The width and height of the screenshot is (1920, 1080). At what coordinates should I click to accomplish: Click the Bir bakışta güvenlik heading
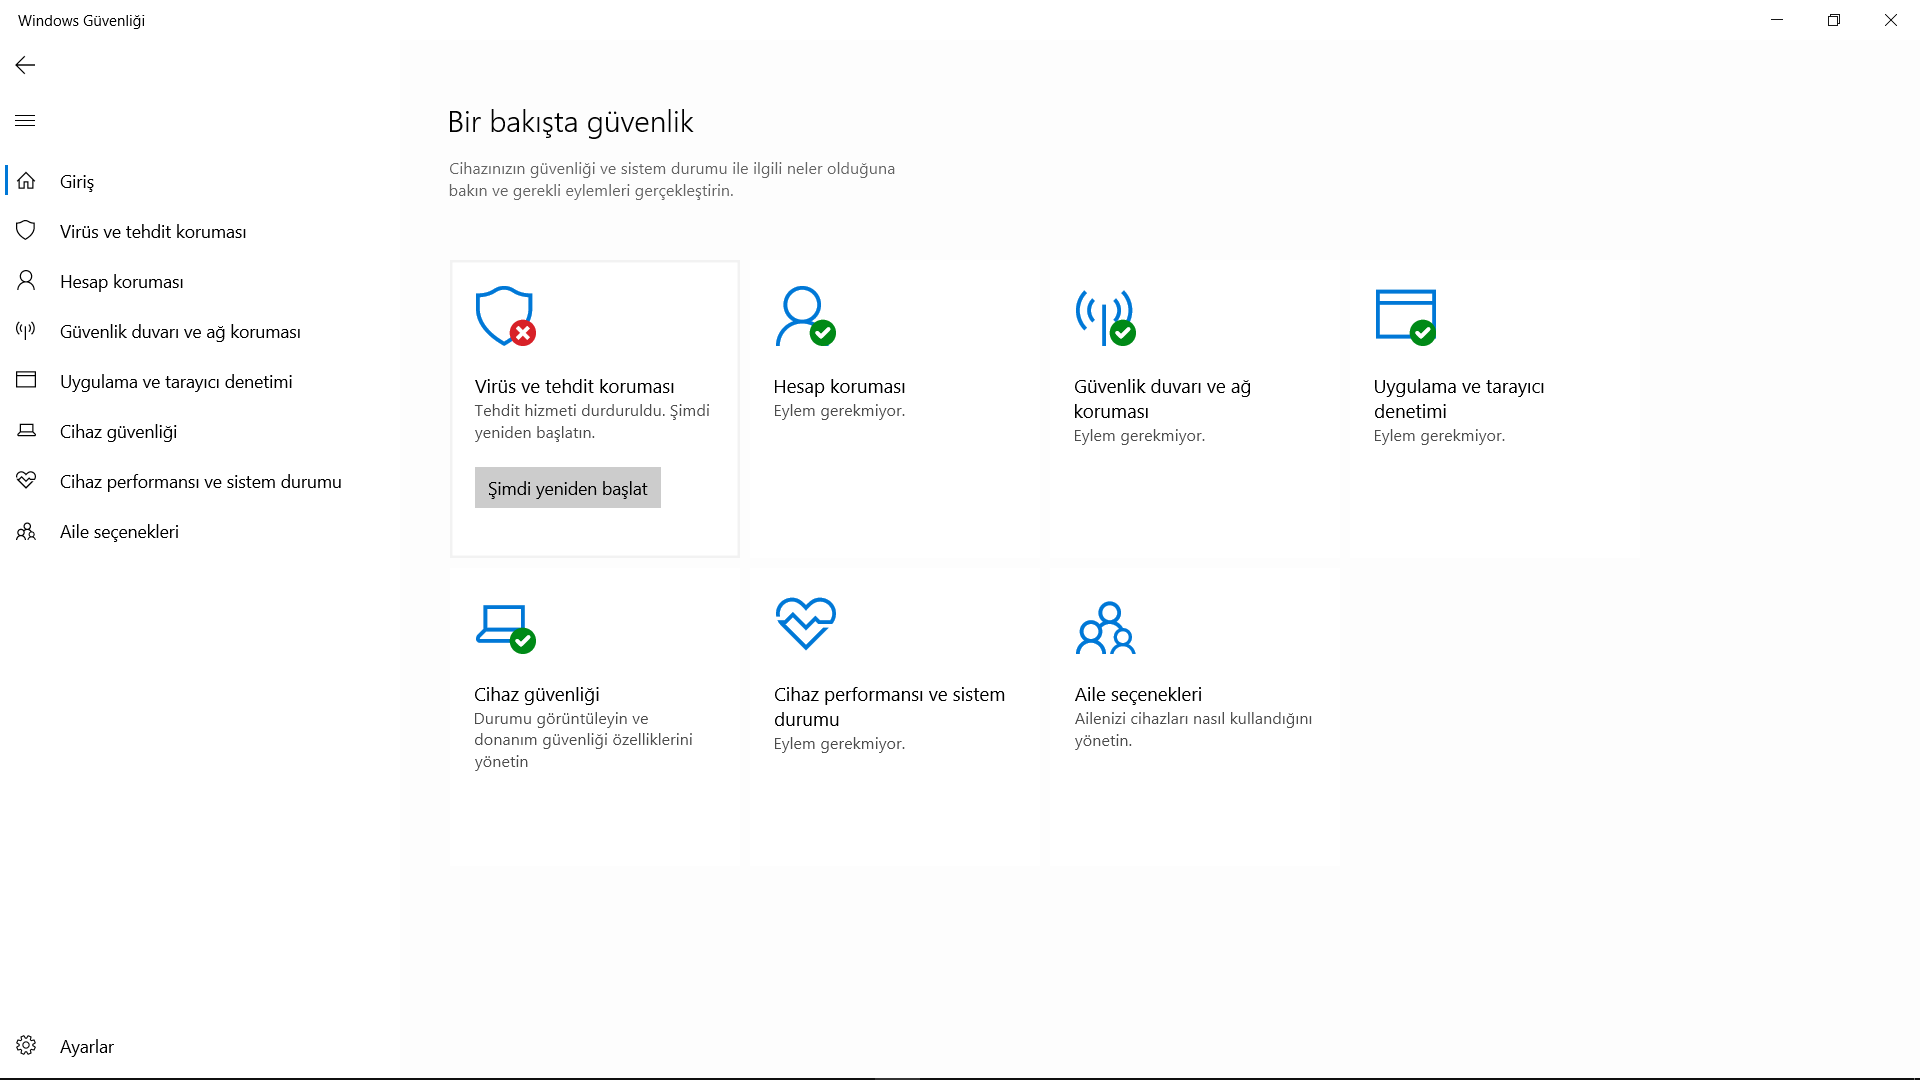pyautogui.click(x=570, y=122)
